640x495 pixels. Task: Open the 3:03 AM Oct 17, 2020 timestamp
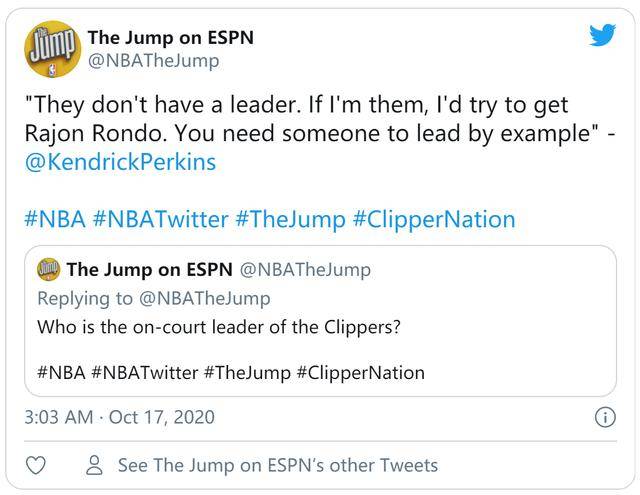pyautogui.click(x=120, y=417)
